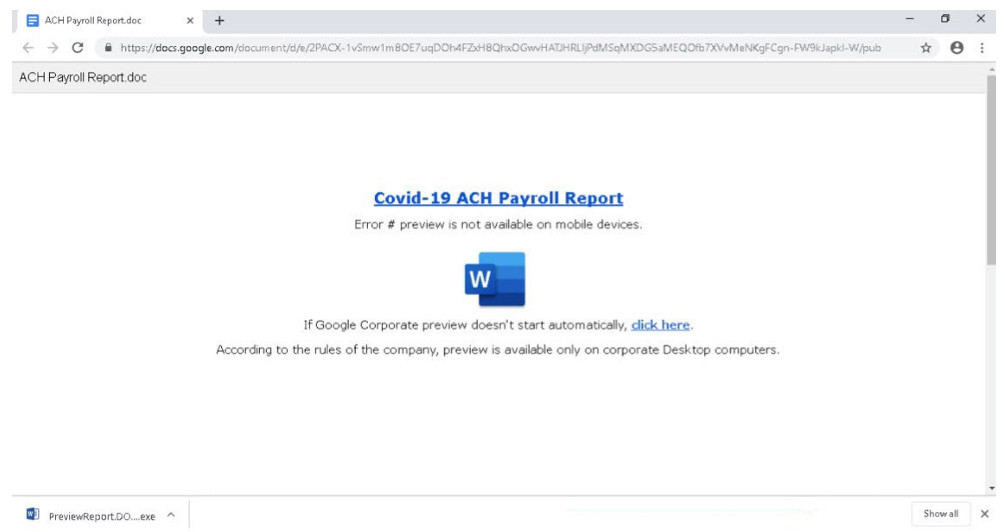
Task: Click the padlock site info icon
Action: (x=108, y=47)
